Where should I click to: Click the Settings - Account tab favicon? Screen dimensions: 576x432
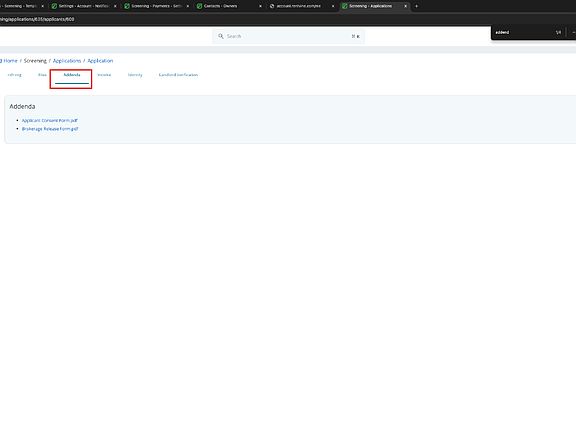(x=54, y=6)
